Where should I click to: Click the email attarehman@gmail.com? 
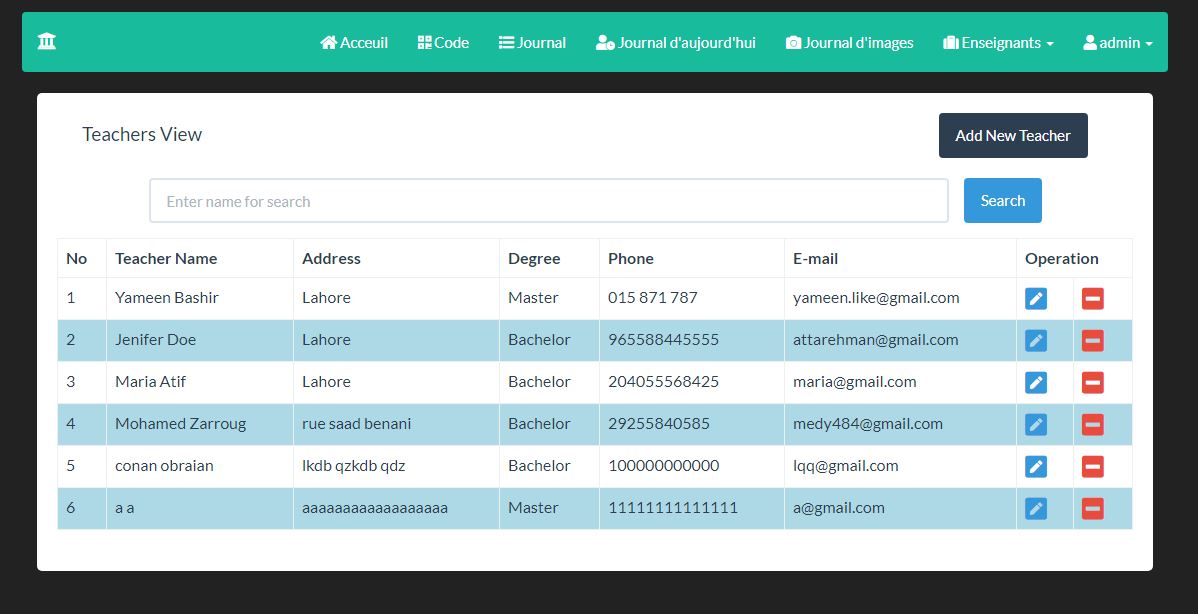tap(876, 340)
